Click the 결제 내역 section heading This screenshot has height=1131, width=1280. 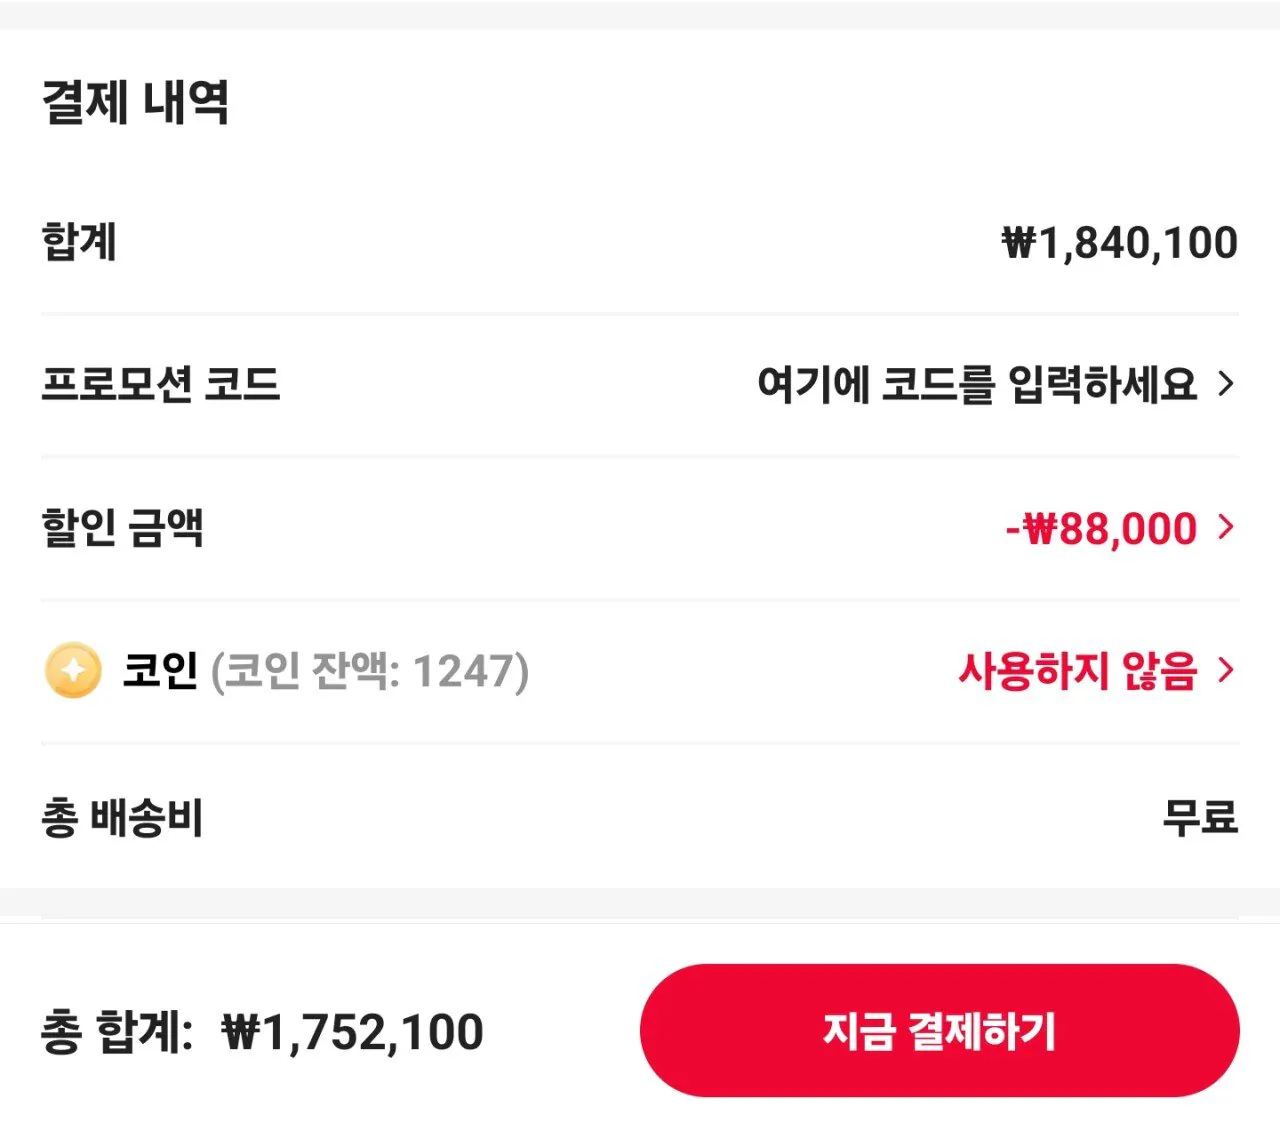[x=135, y=100]
